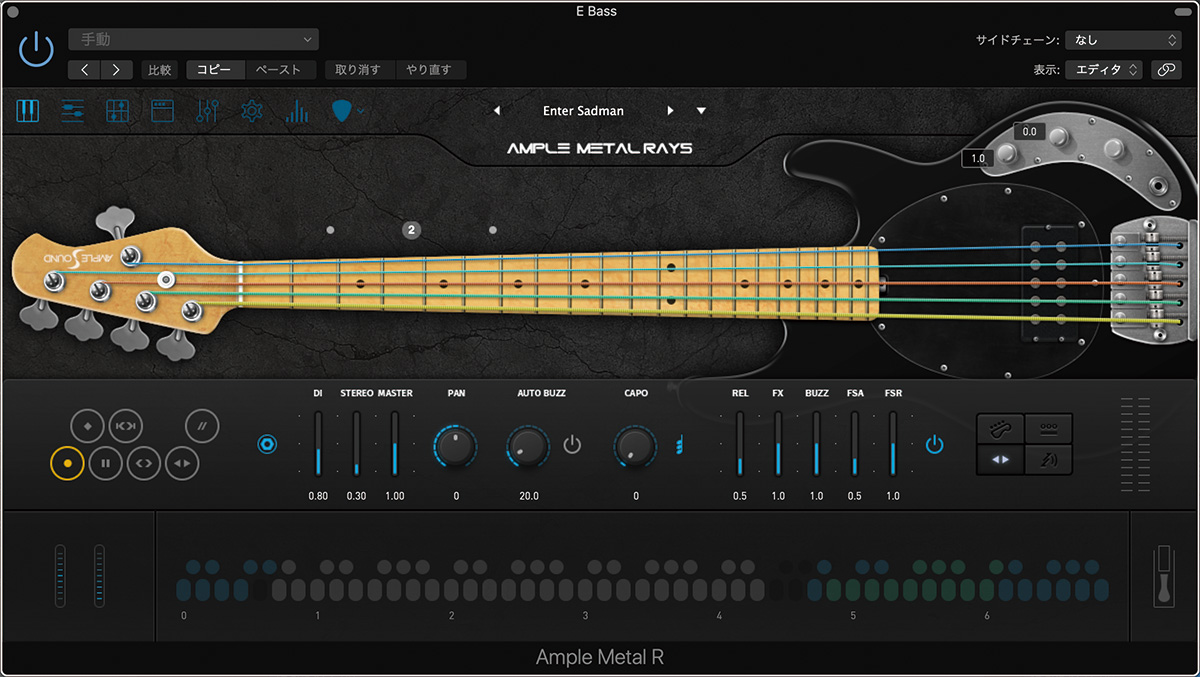Click the PAN knob
Viewport: 1200px width, 677px height.
[x=455, y=445]
